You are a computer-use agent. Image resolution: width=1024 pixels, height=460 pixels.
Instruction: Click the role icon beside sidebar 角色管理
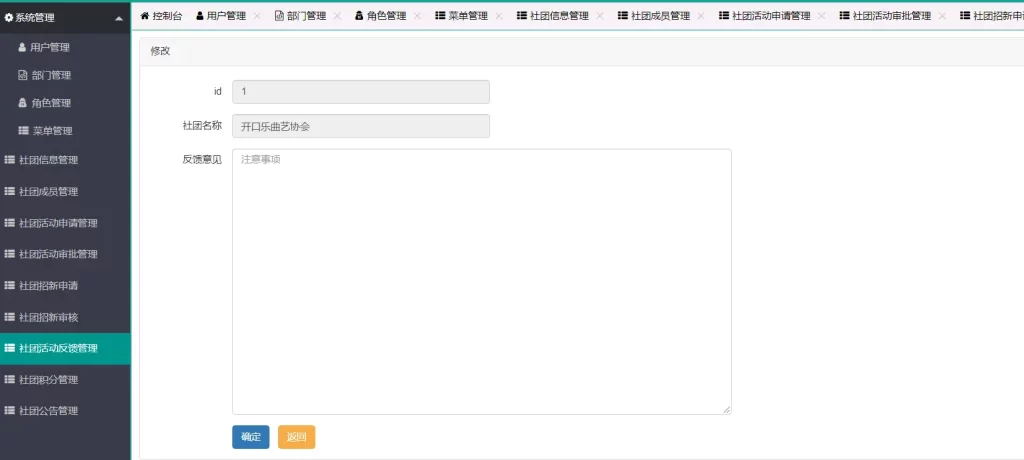click(22, 103)
